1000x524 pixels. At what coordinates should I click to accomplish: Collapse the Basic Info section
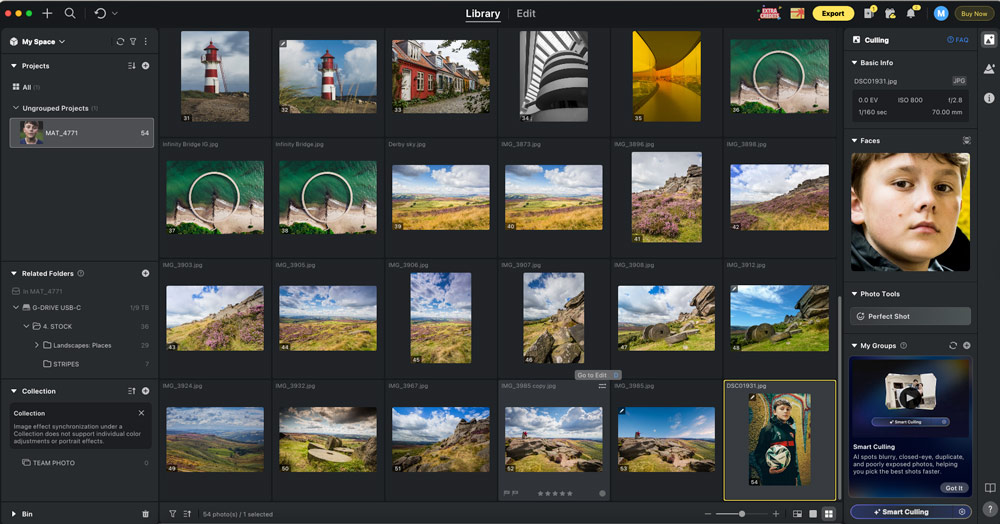tap(854, 62)
